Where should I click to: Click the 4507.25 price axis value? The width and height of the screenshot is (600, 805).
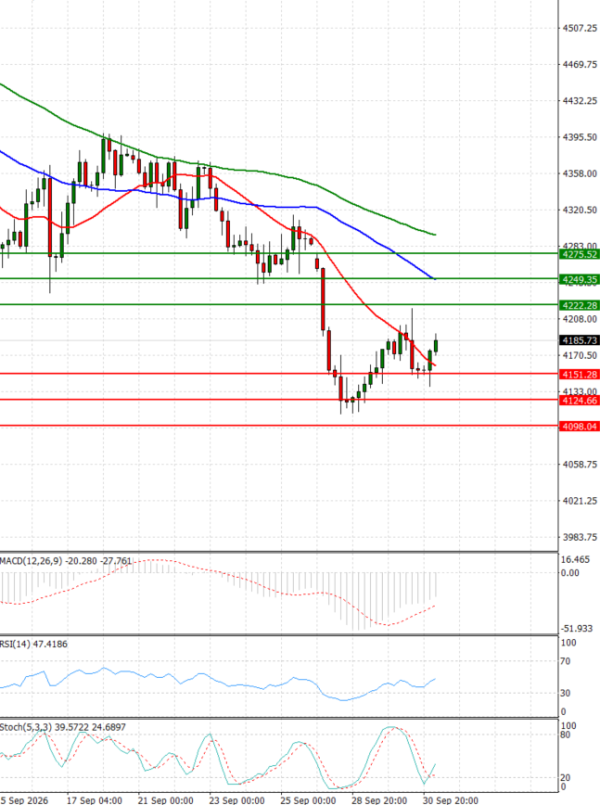tap(580, 28)
